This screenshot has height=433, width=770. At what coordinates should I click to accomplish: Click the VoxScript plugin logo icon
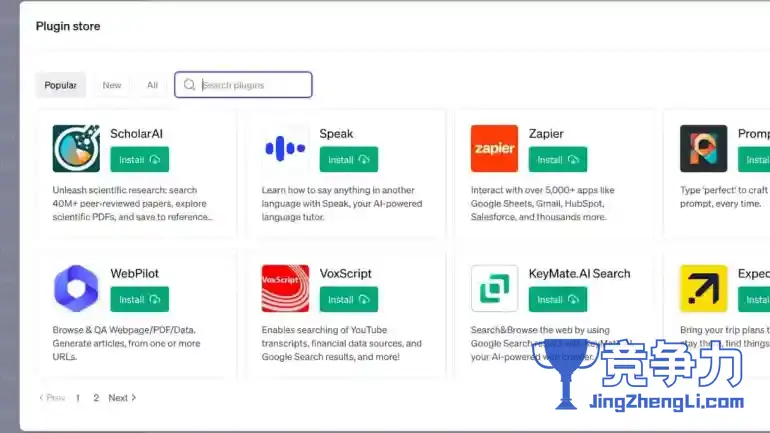pos(285,289)
